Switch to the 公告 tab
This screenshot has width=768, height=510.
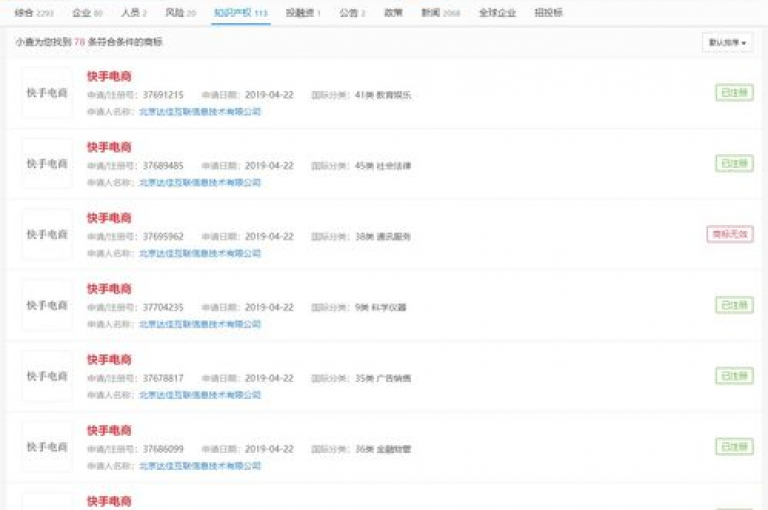(352, 13)
